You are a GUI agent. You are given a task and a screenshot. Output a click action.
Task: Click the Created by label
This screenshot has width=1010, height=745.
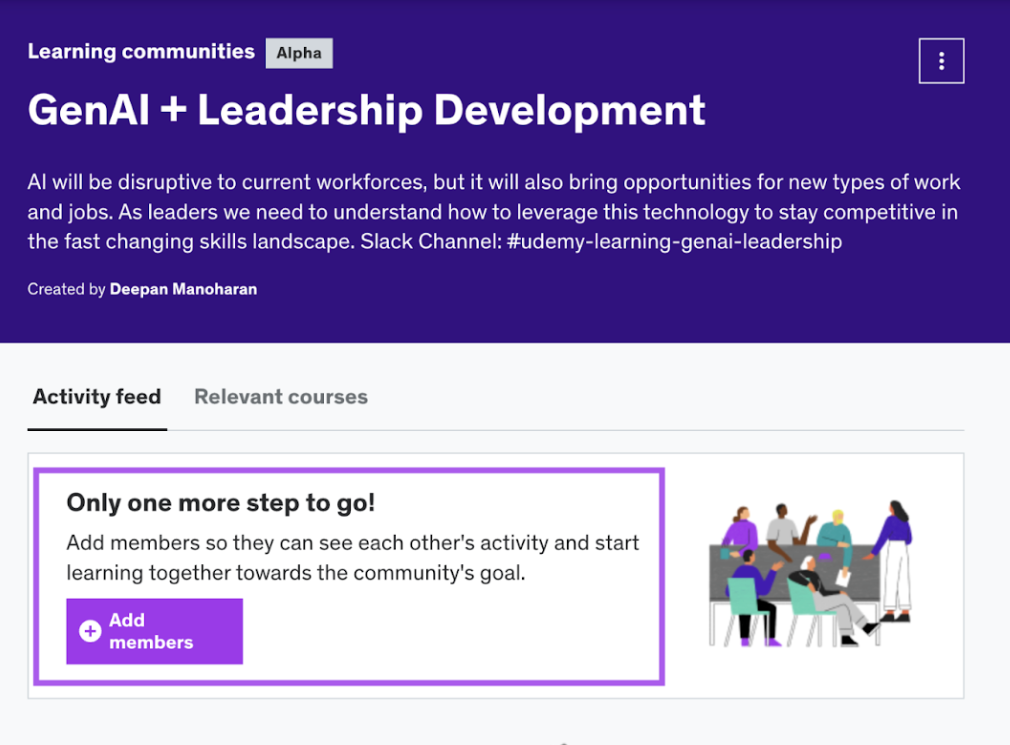click(x=66, y=289)
